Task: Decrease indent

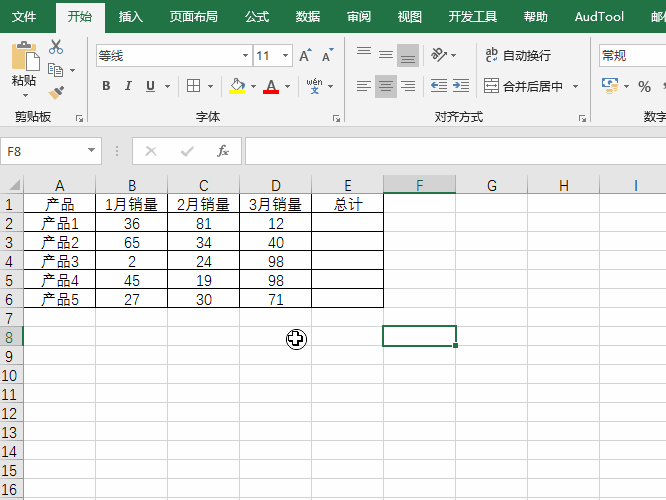Action: [x=439, y=86]
